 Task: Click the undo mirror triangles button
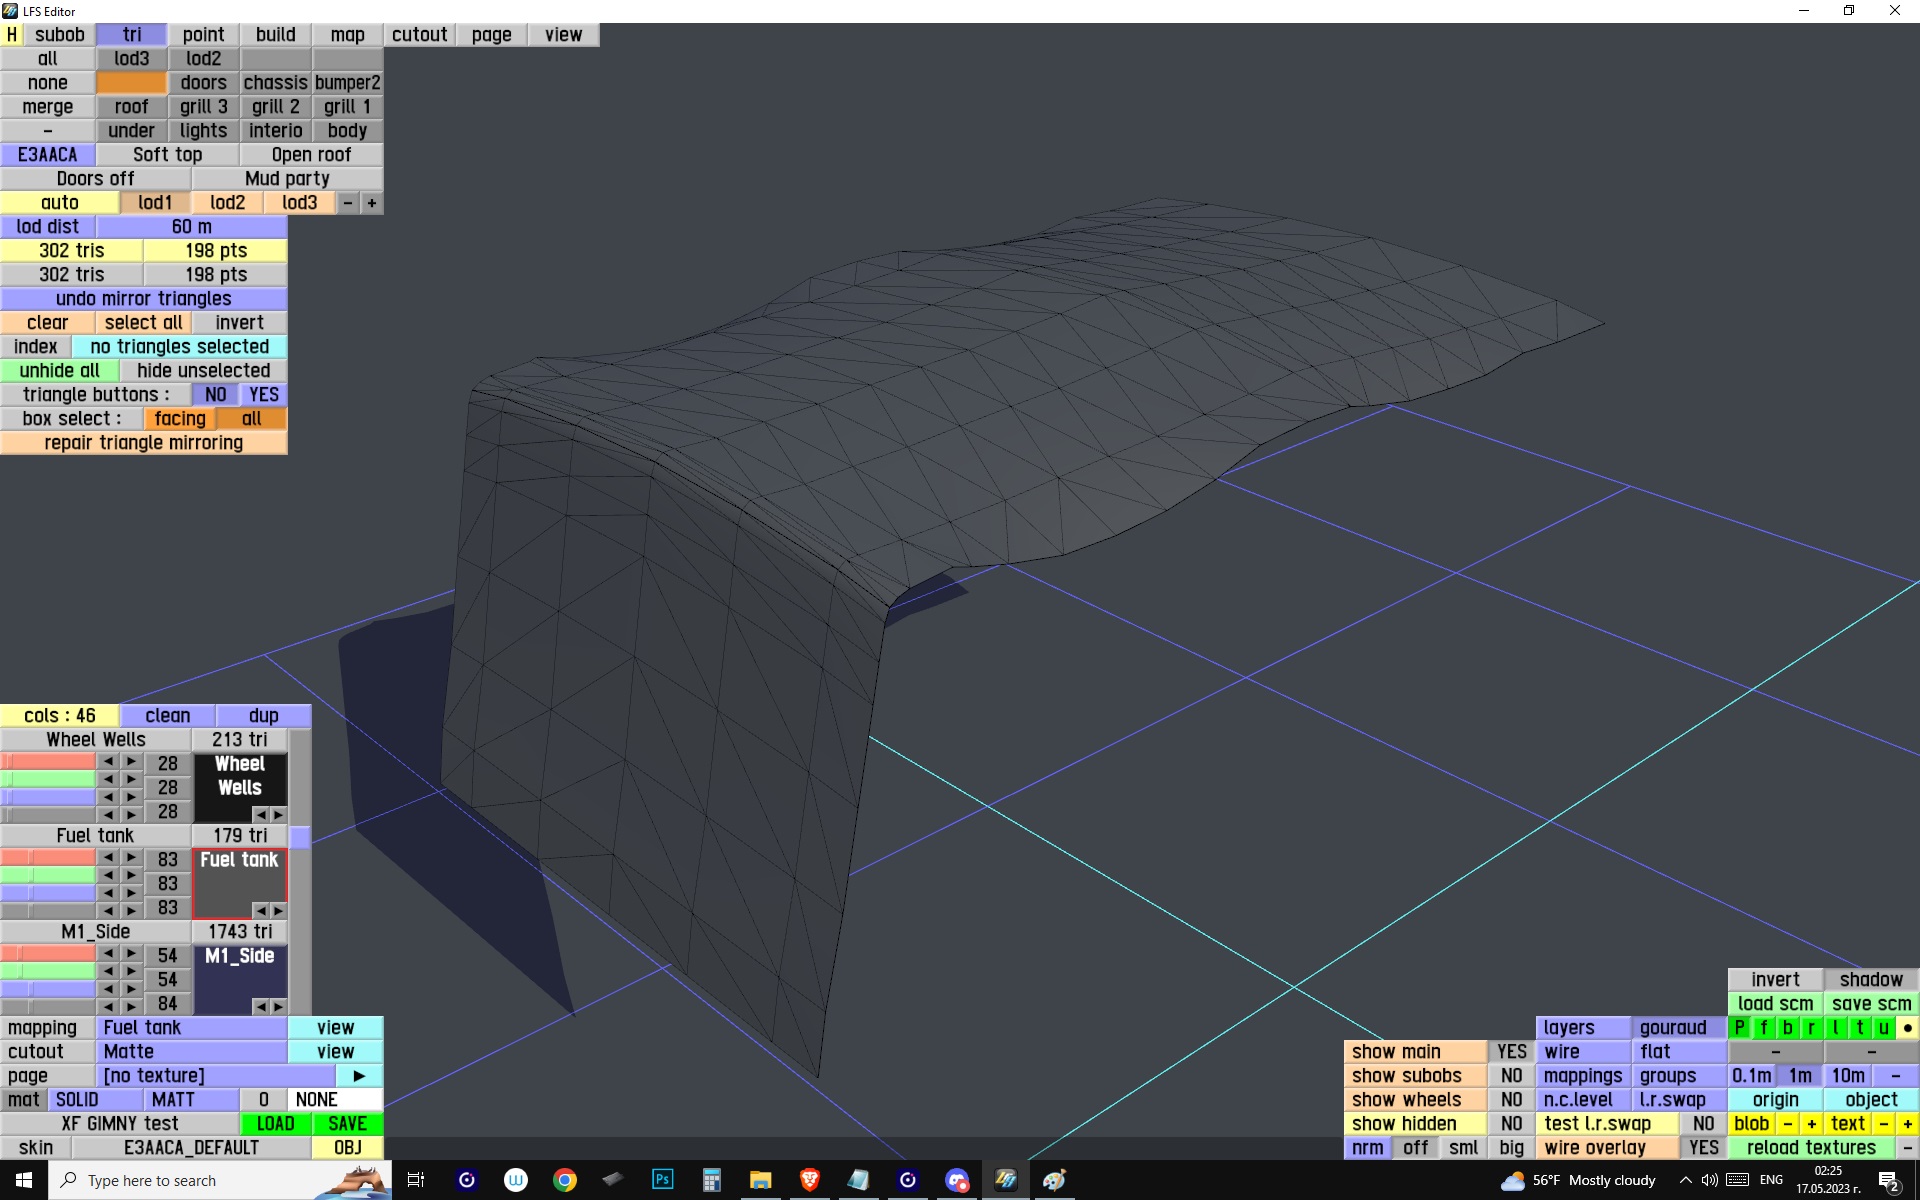pos(143,298)
